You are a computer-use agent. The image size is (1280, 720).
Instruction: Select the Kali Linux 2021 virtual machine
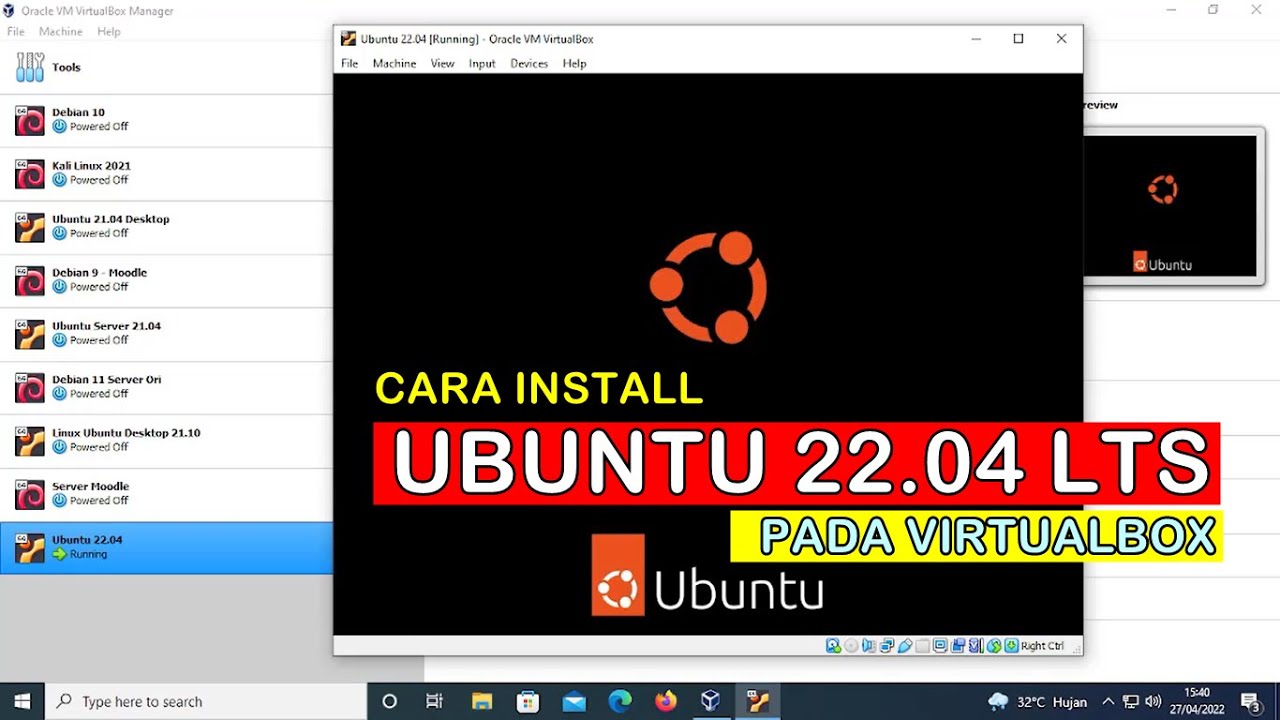pos(166,173)
